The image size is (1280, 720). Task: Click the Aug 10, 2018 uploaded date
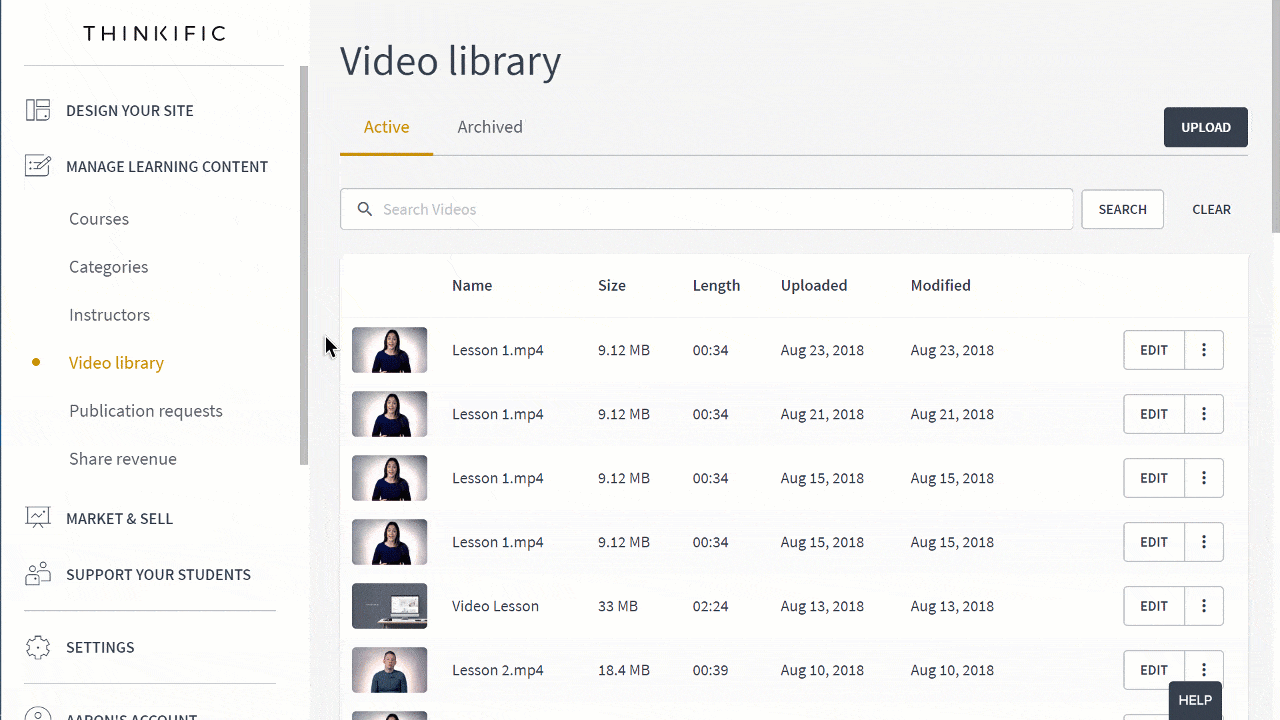click(822, 670)
